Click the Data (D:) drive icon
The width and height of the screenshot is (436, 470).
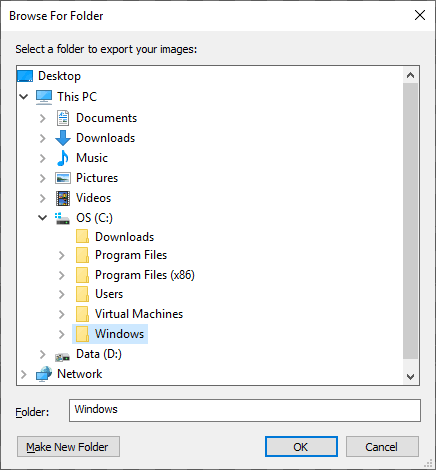coord(62,356)
